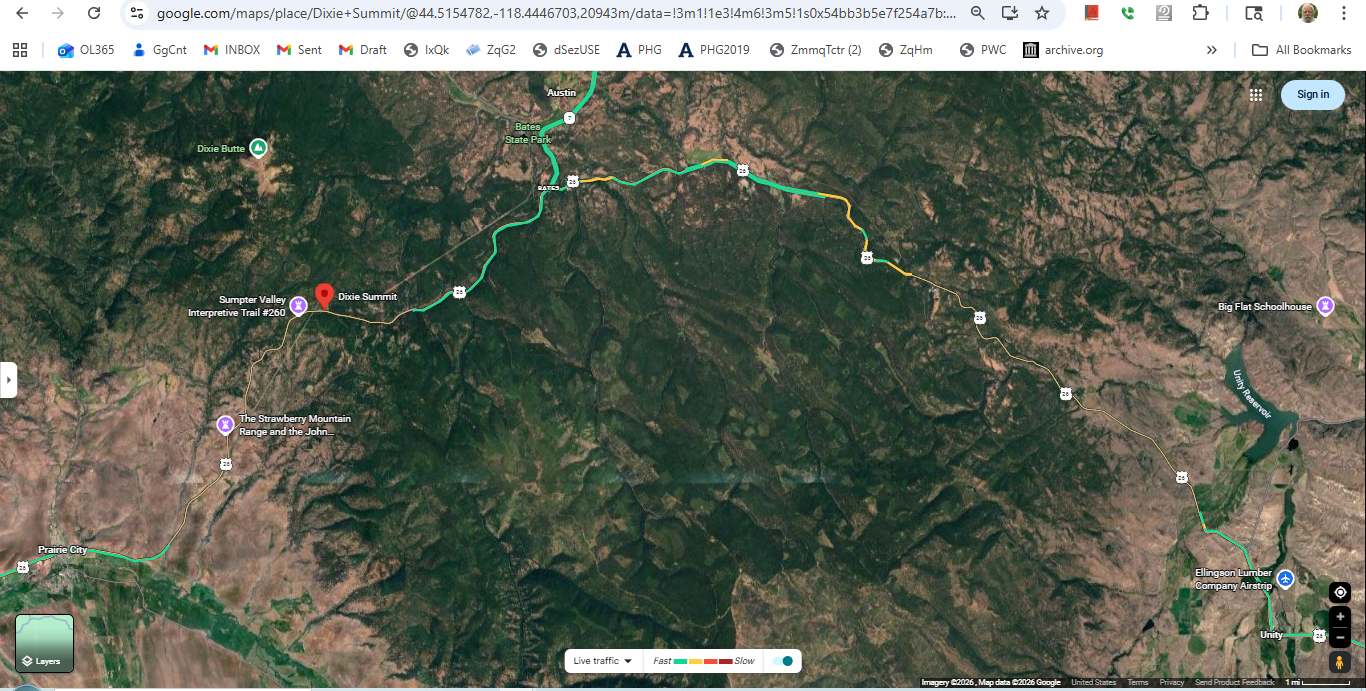Click the Big Flat Schoolhouse landmark marker
The height and width of the screenshot is (691, 1366).
(x=1325, y=306)
